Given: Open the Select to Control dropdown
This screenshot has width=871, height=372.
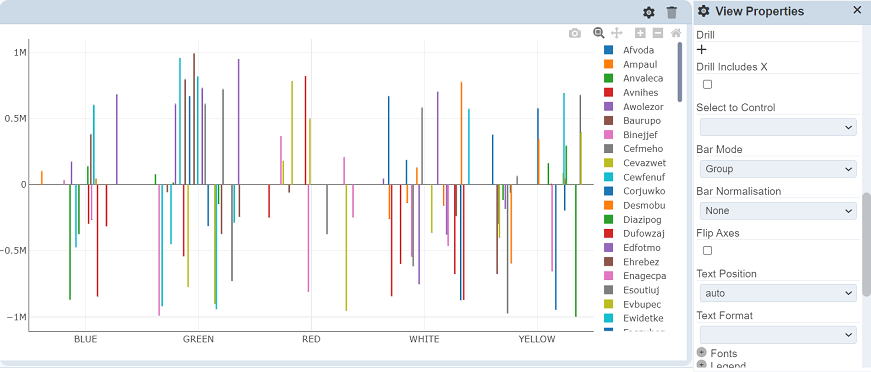Looking at the screenshot, I should click(778, 127).
